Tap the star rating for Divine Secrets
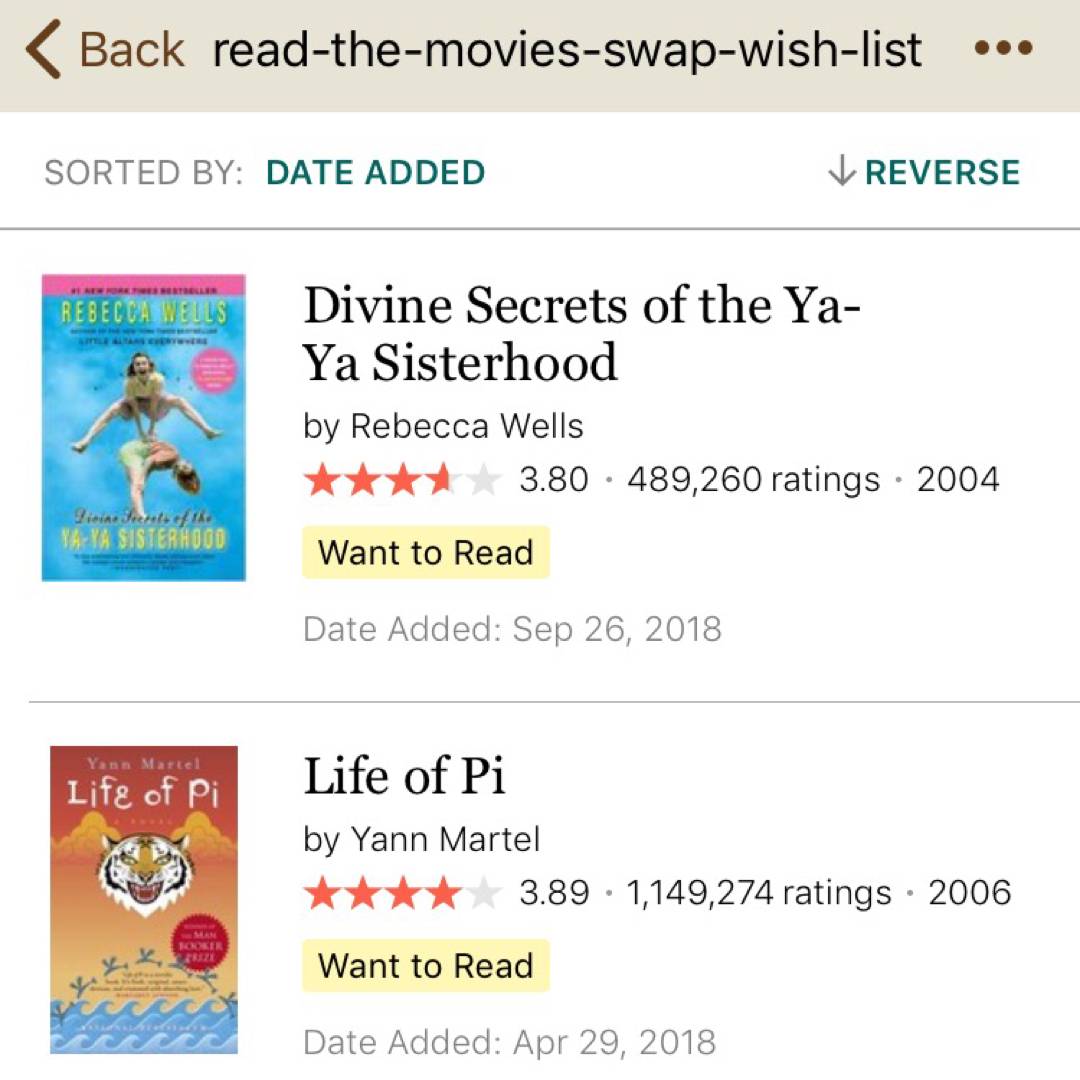1080x1080 pixels. click(x=401, y=480)
